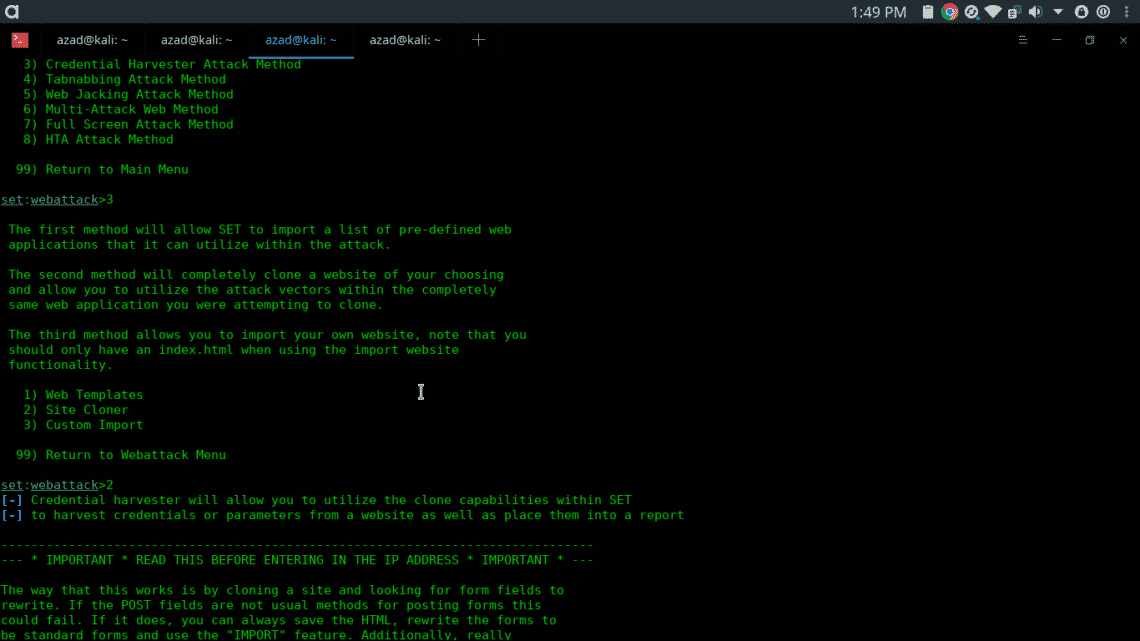1140x641 pixels.
Task: Click 'Credential harvester will allow you' line
Action: pos(316,500)
